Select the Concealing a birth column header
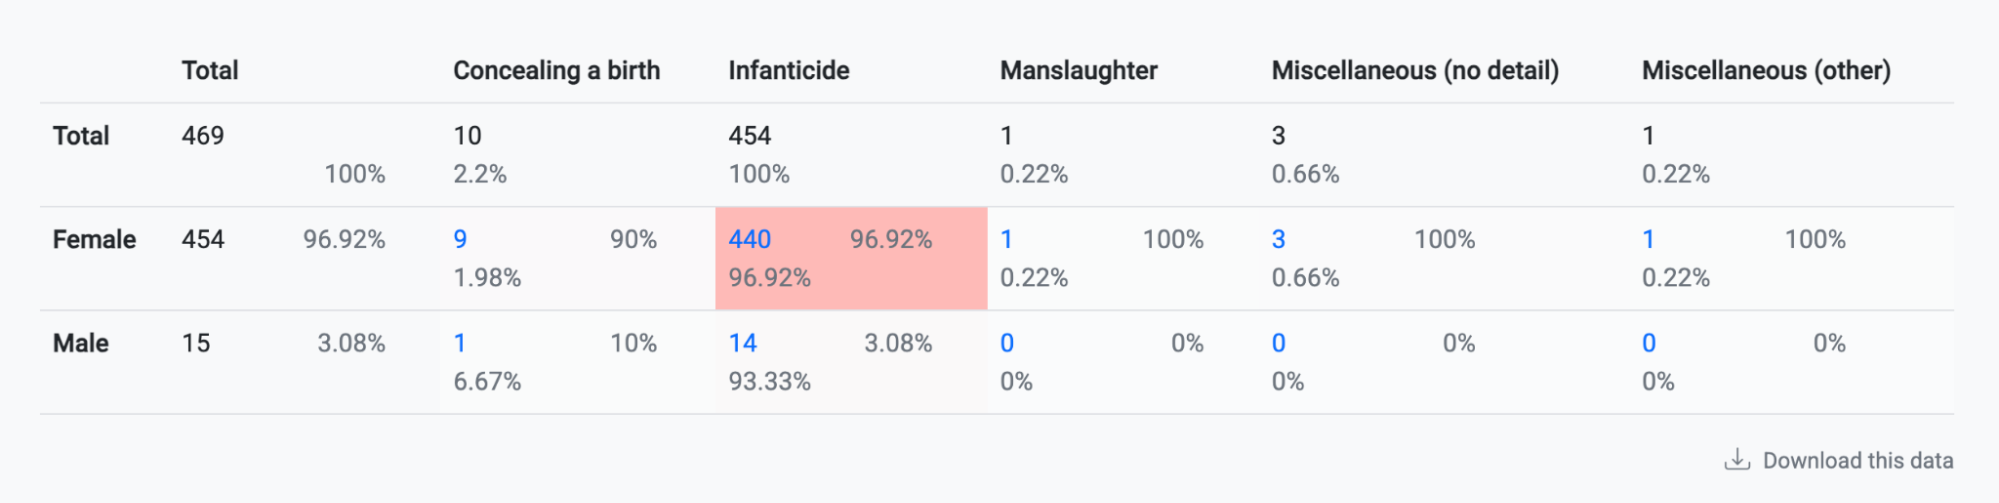The image size is (1999, 503). pyautogui.click(x=556, y=70)
